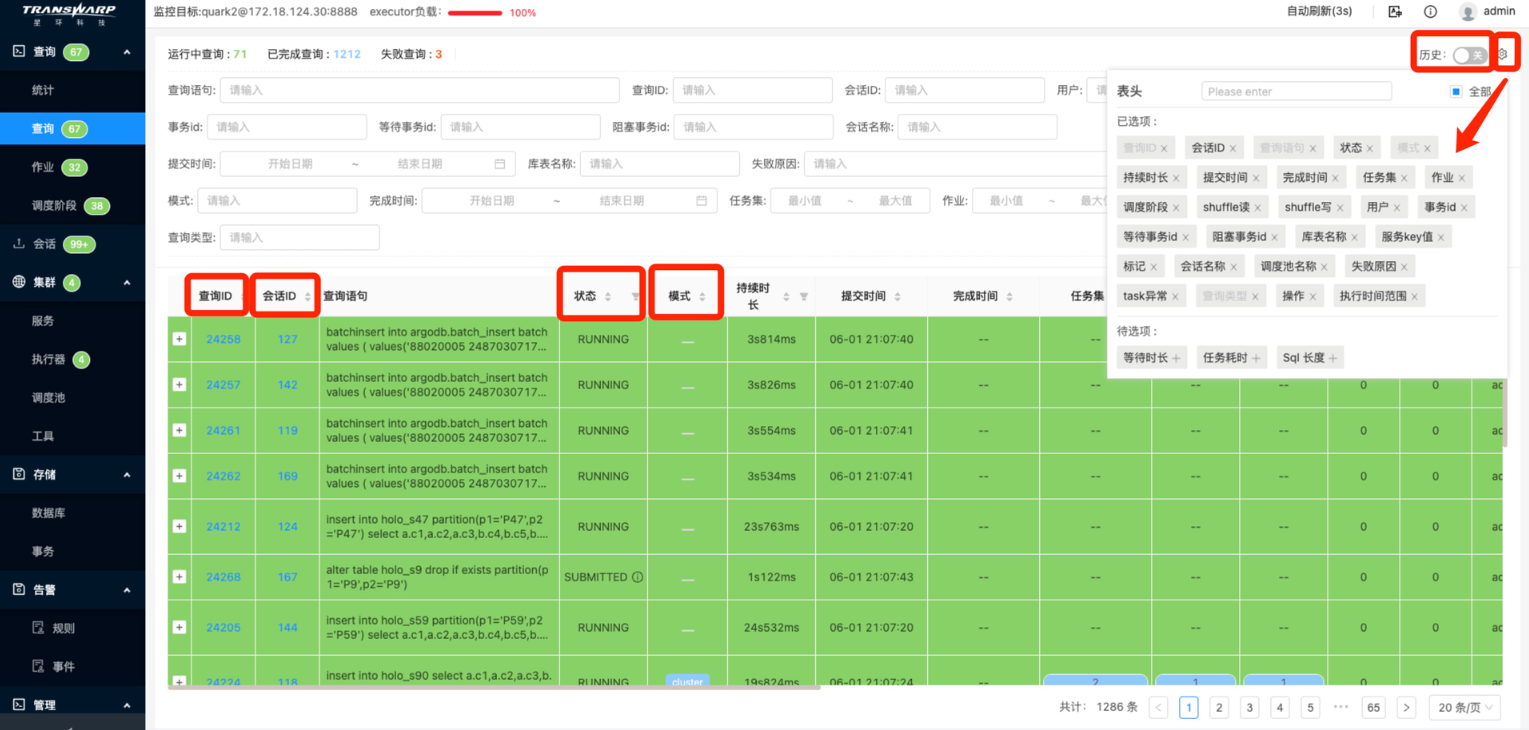The image size is (1529, 730).
Task: Click the SUBMITTED status info icon
Action: (x=637, y=577)
